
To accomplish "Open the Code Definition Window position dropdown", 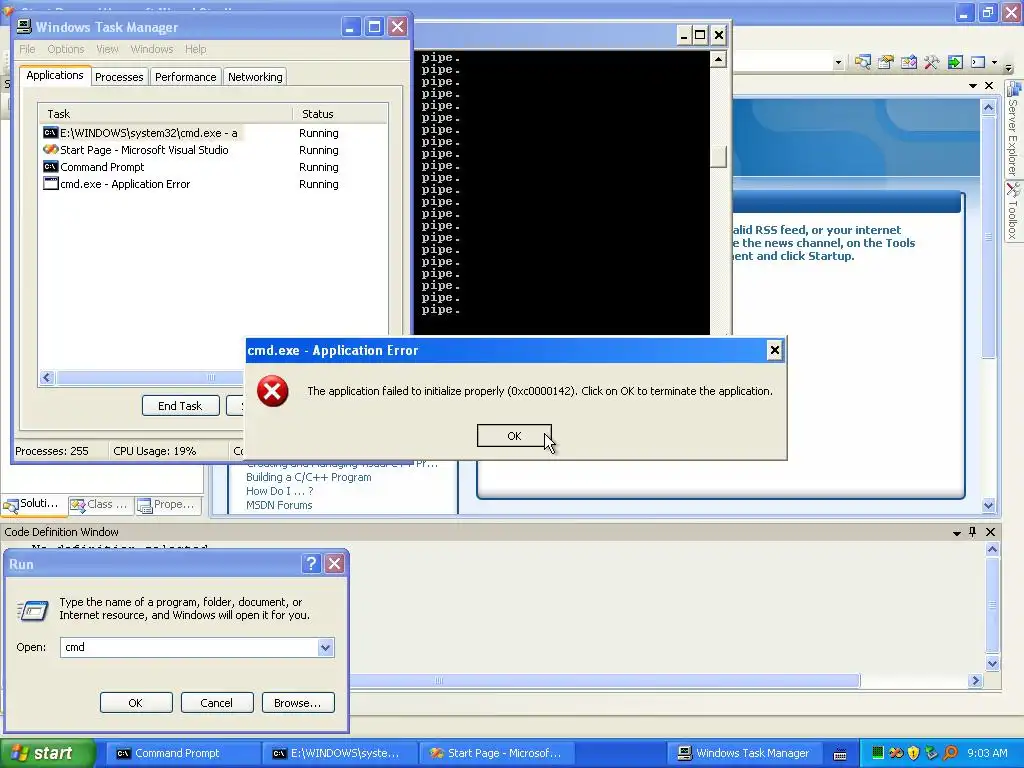I will (x=957, y=533).
